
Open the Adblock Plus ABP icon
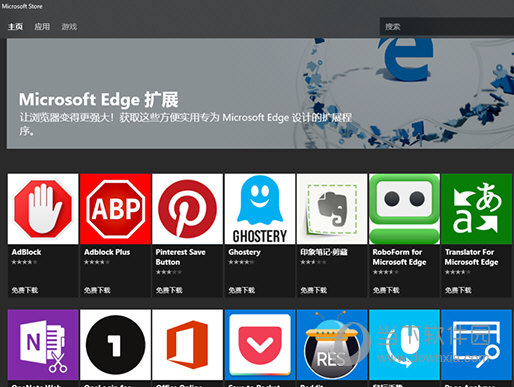pyautogui.click(x=115, y=209)
